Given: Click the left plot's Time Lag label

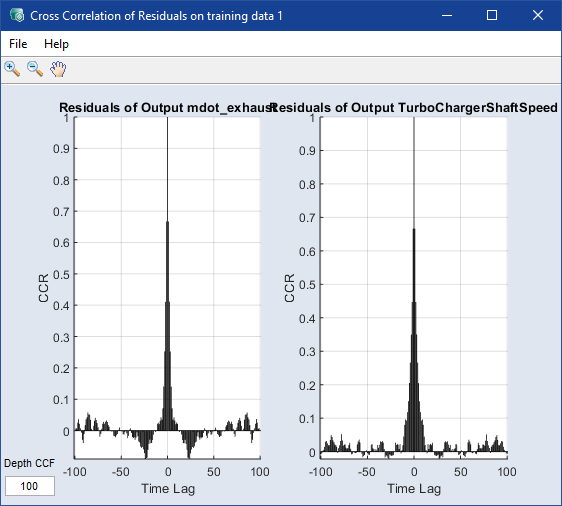Looking at the screenshot, I should point(168,488).
